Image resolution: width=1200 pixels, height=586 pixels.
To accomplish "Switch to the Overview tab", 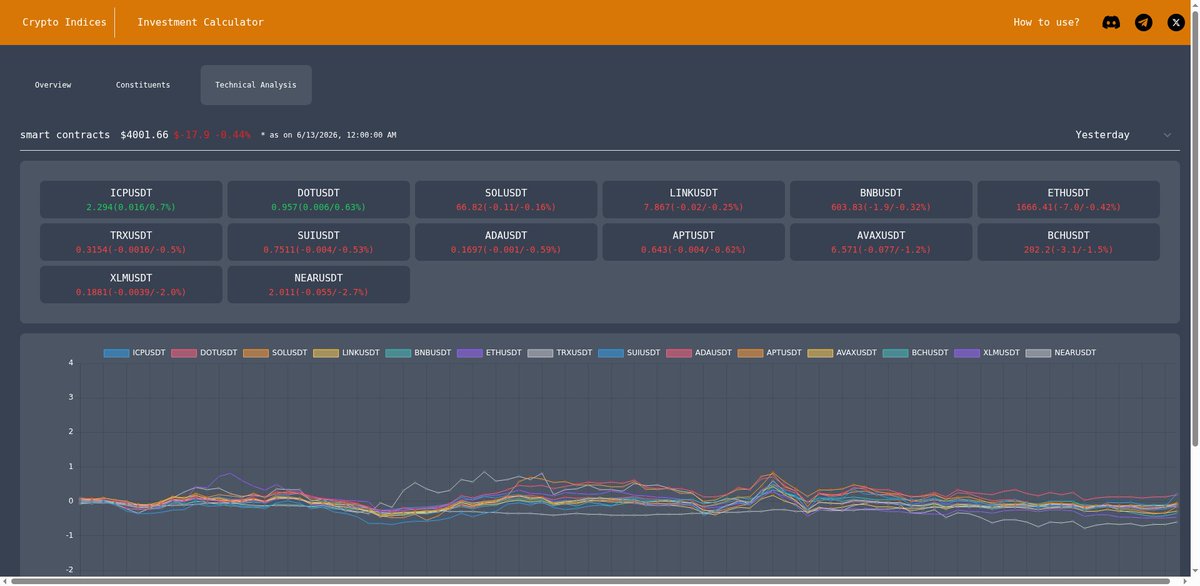I will coord(53,85).
